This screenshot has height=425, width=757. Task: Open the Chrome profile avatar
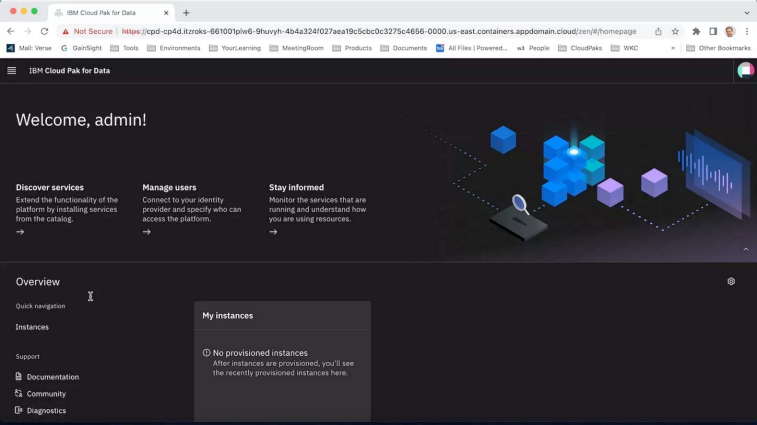(730, 31)
